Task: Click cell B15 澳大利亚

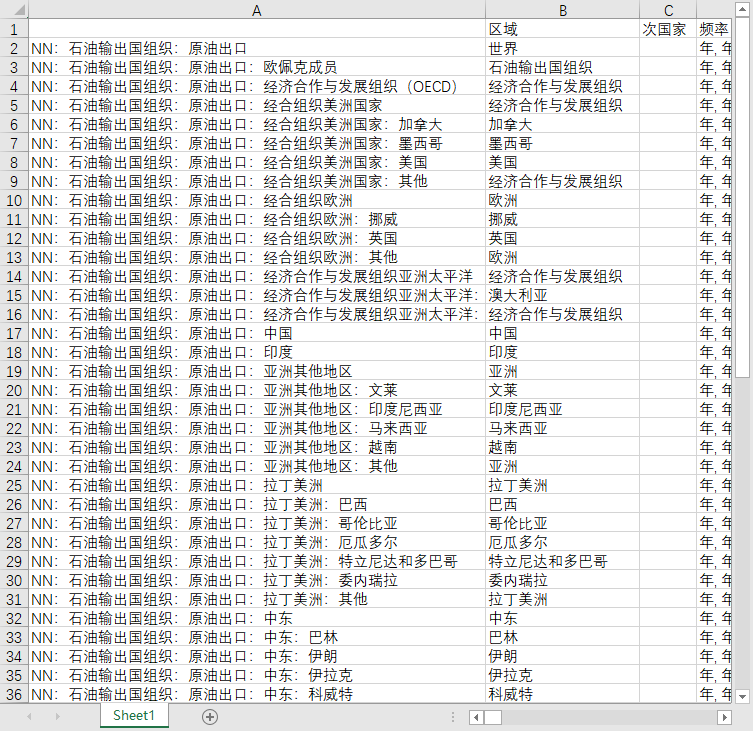Action: click(562, 295)
